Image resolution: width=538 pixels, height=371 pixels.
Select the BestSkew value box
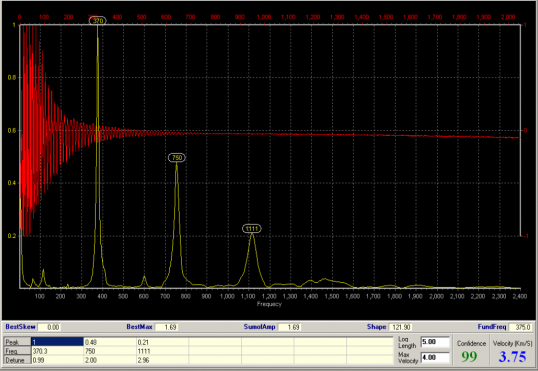pyautogui.click(x=49, y=327)
